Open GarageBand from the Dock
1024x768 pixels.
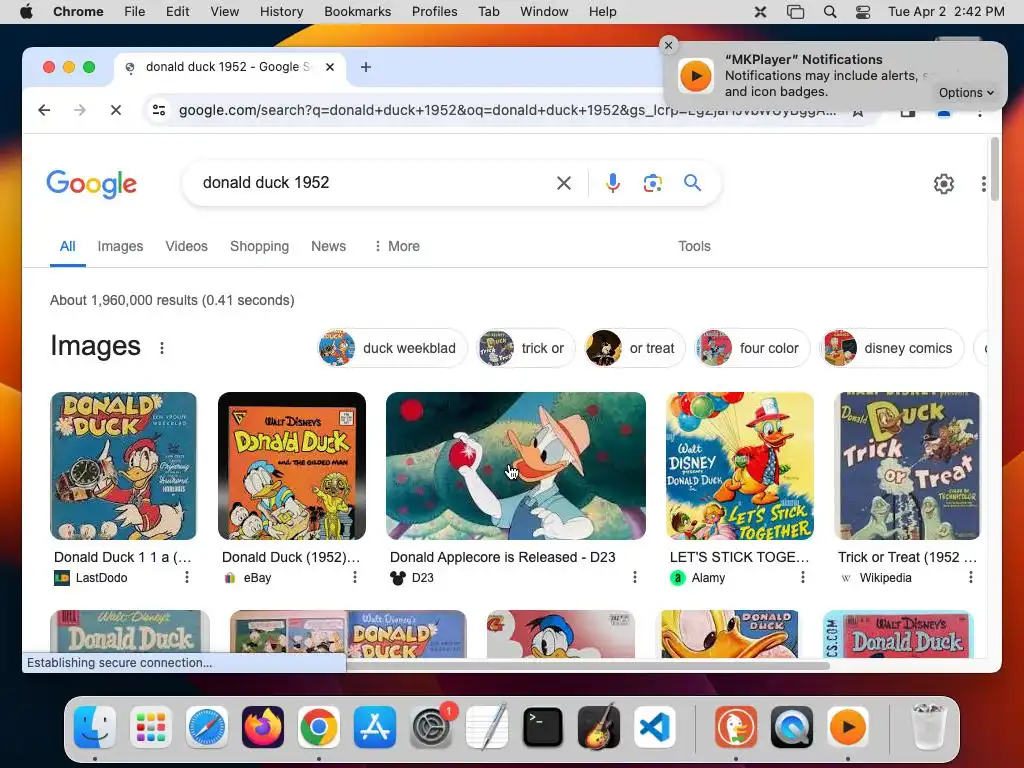[599, 727]
